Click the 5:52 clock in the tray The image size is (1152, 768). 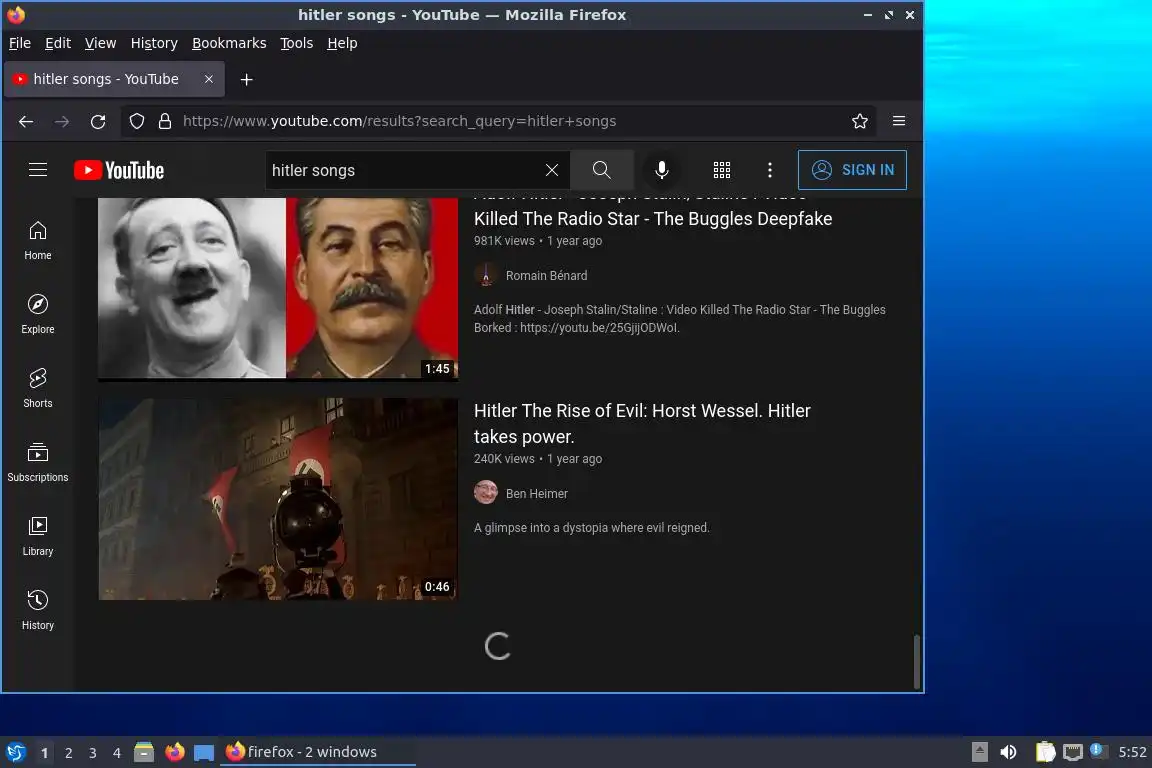coord(1132,752)
